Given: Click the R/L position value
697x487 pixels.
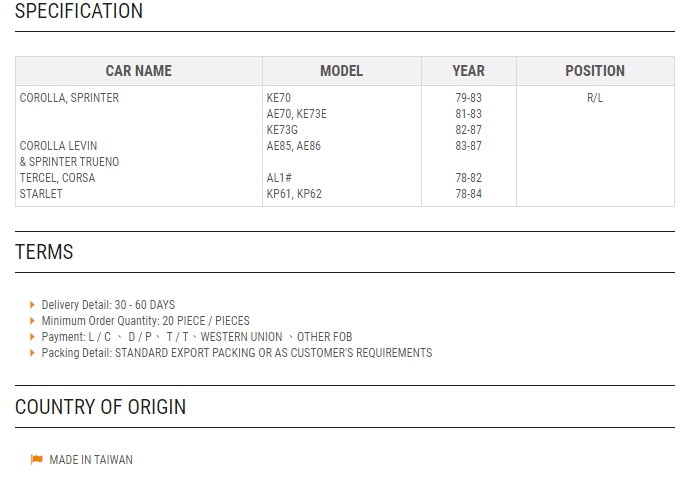Looking at the screenshot, I should (x=595, y=98).
